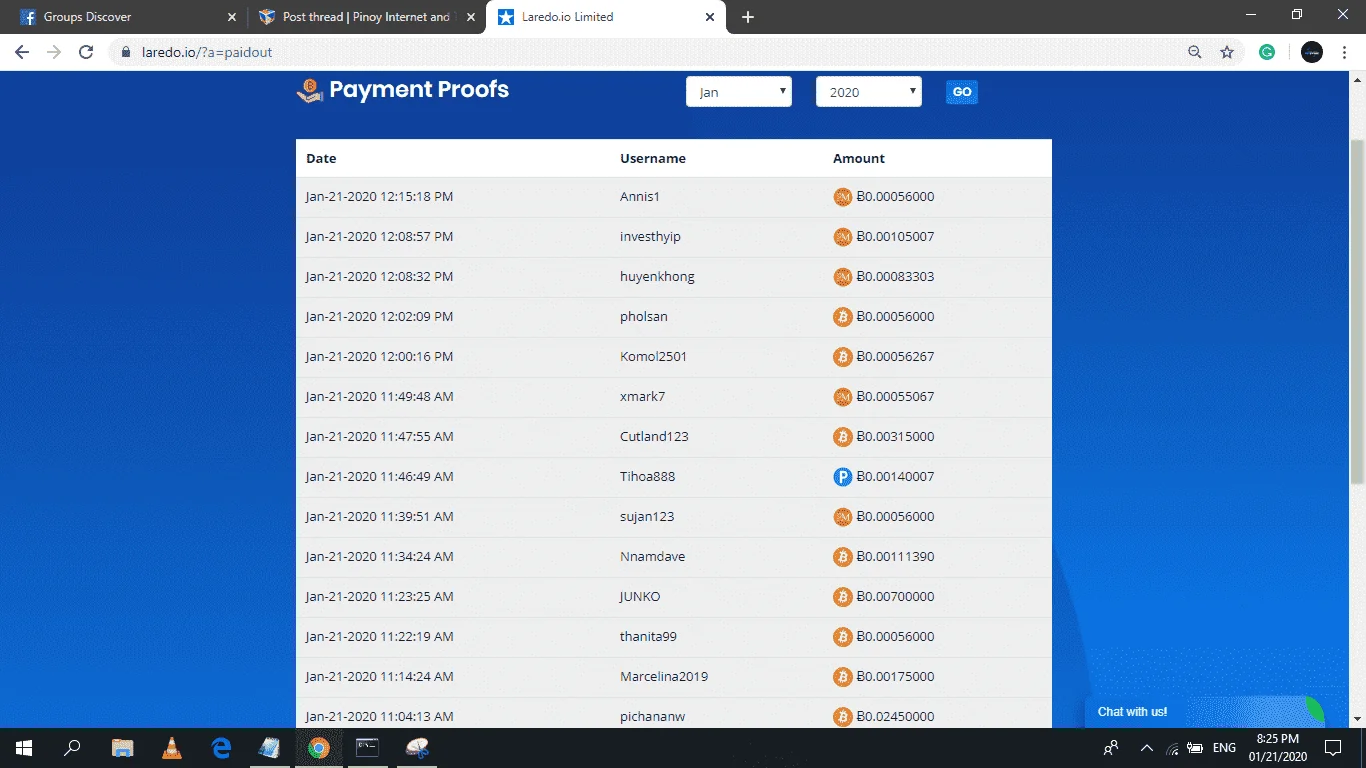The width and height of the screenshot is (1366, 768).
Task: Click the Bitcoin icon in Komol2501 row
Action: tap(843, 357)
